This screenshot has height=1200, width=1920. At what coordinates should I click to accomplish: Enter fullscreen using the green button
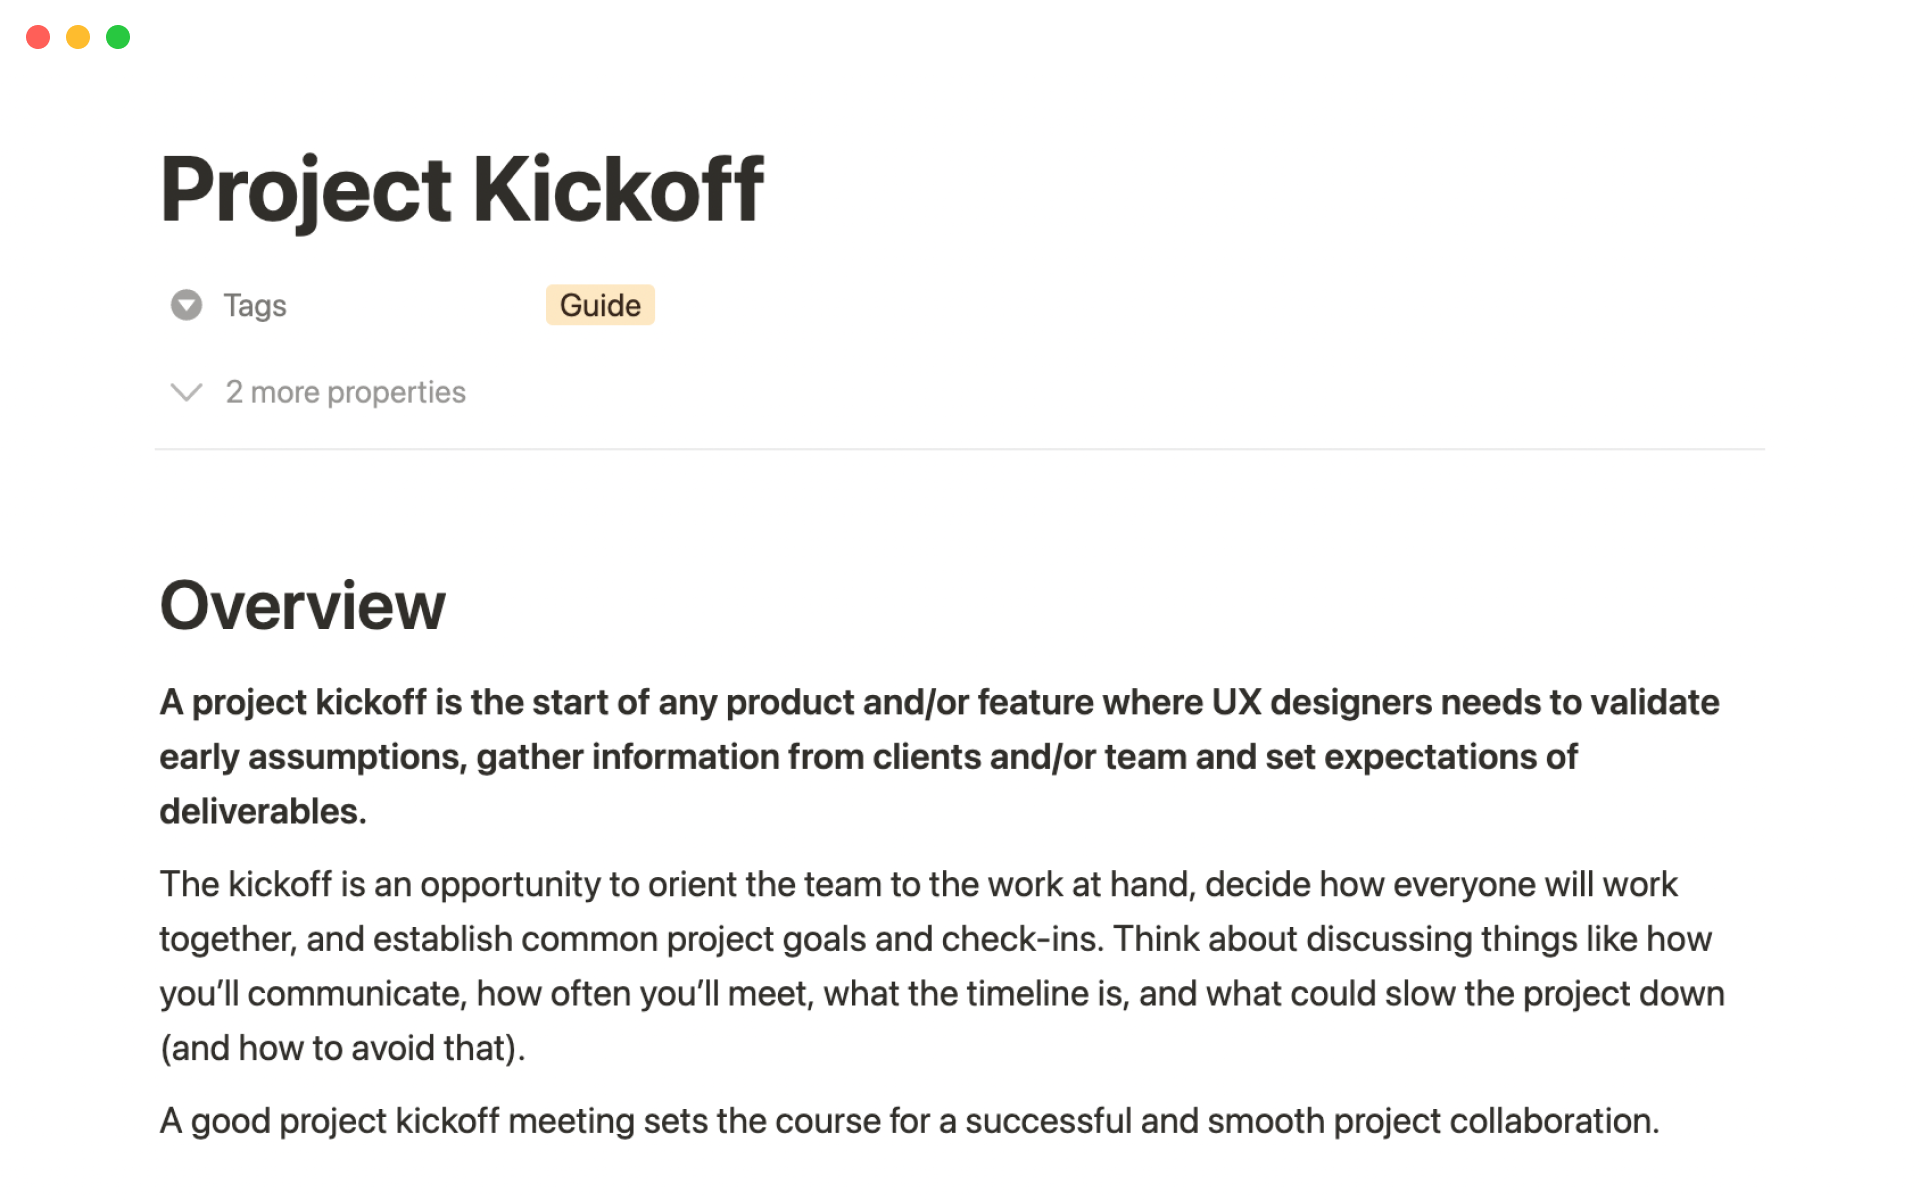coord(118,37)
